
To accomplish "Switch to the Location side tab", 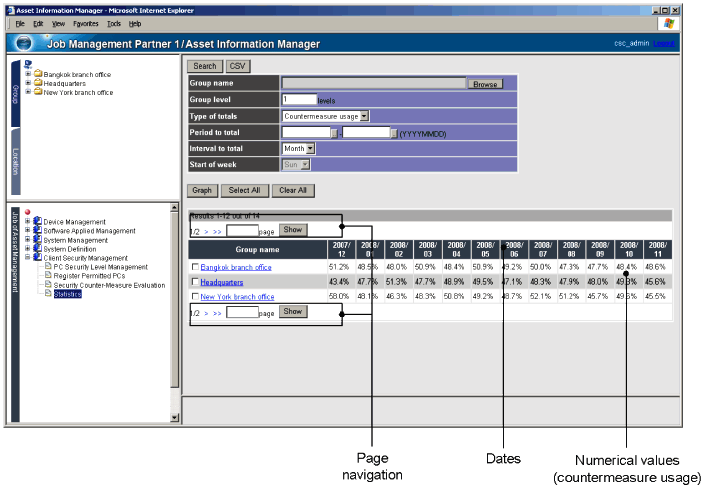I will coord(15,161).
